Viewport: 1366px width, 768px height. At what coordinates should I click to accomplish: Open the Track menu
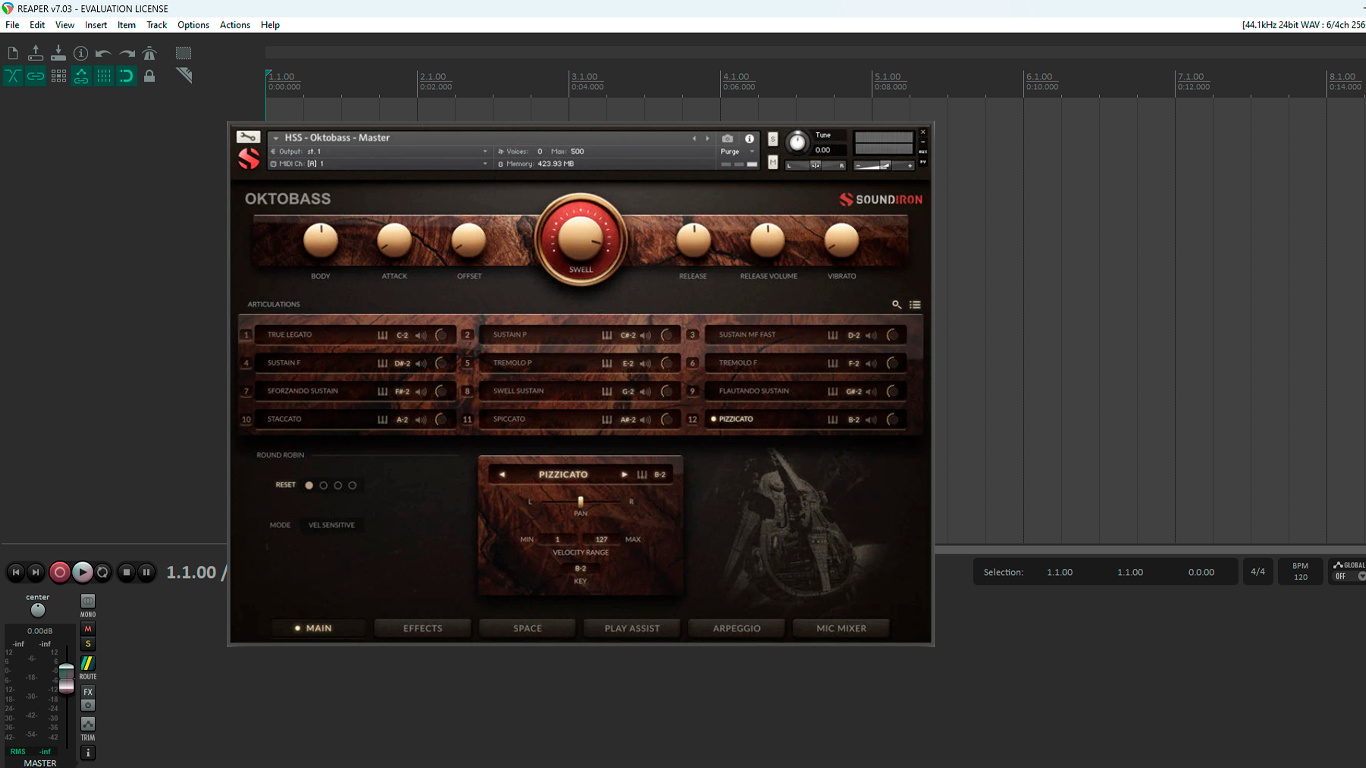(157, 25)
